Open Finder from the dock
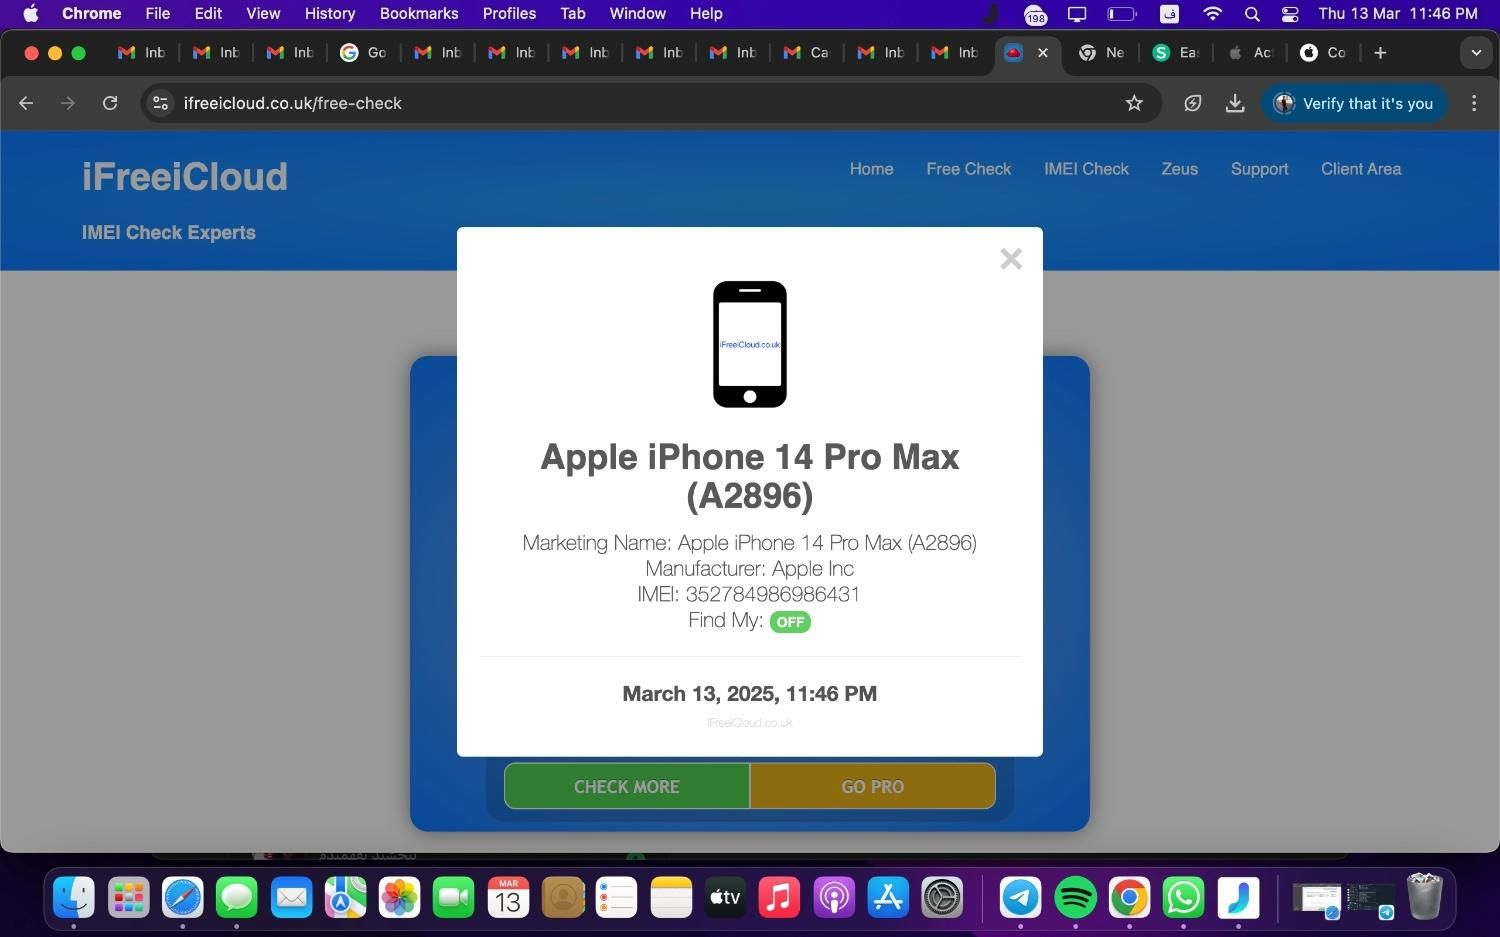The image size is (1500, 937). [74, 897]
